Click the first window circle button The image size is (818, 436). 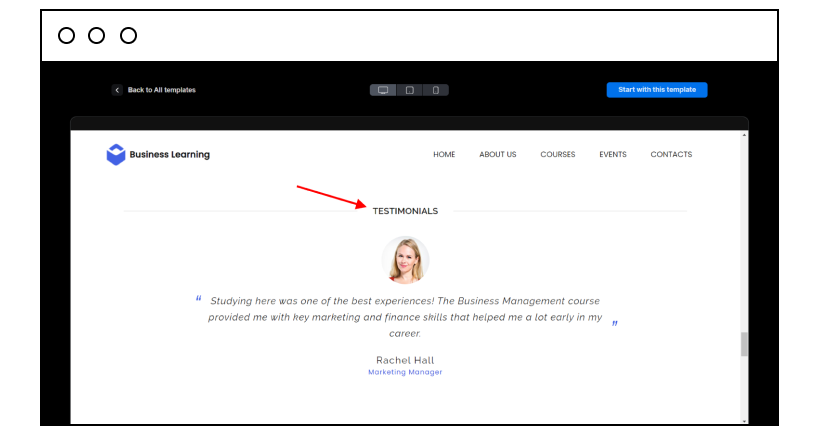click(66, 35)
